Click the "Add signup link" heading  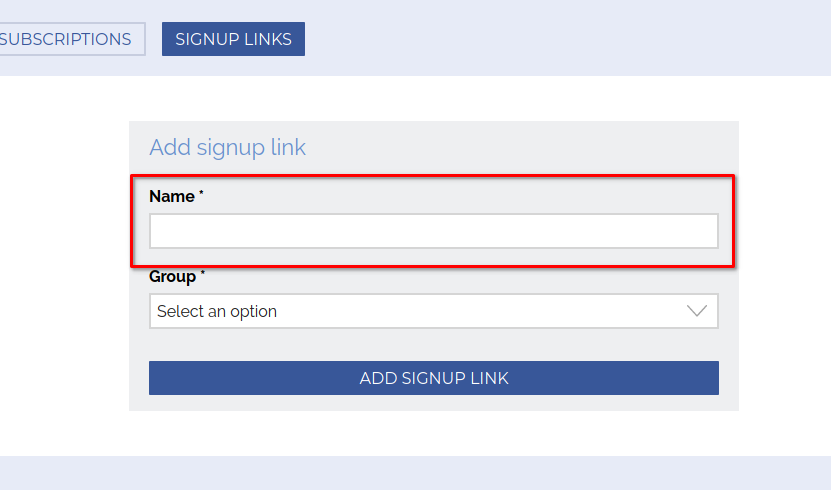pos(227,148)
